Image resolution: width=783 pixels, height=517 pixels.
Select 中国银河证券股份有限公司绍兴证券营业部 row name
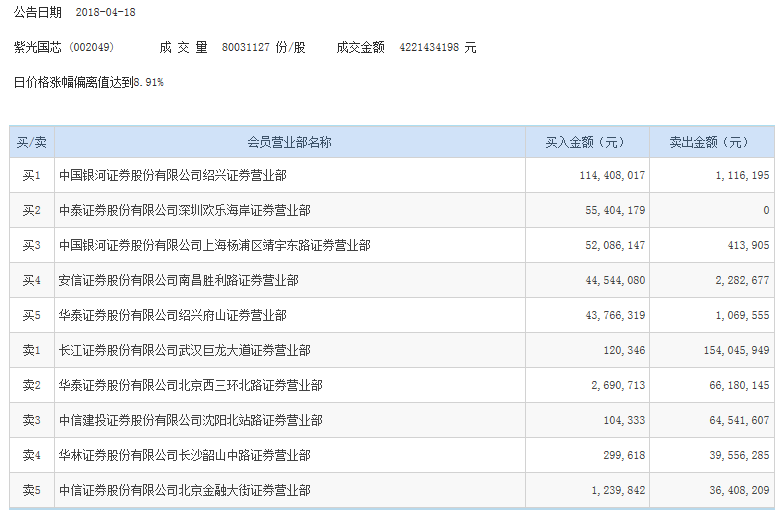pos(173,175)
